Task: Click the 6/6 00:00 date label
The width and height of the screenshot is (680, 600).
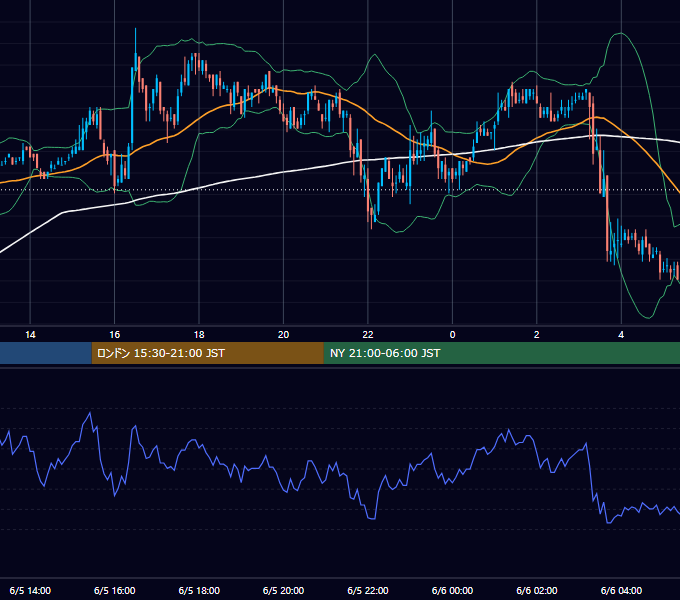Action: point(452,590)
